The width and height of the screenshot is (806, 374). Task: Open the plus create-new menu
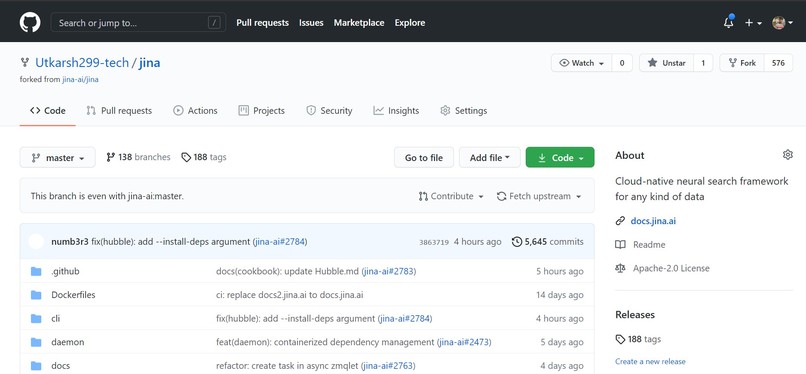753,23
